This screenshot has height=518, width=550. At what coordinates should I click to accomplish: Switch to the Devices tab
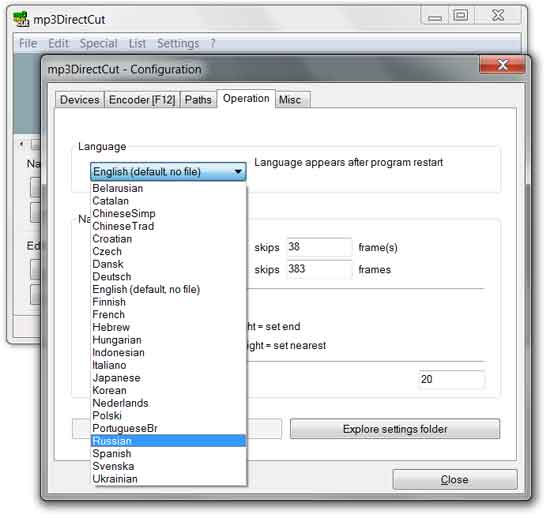click(x=80, y=100)
